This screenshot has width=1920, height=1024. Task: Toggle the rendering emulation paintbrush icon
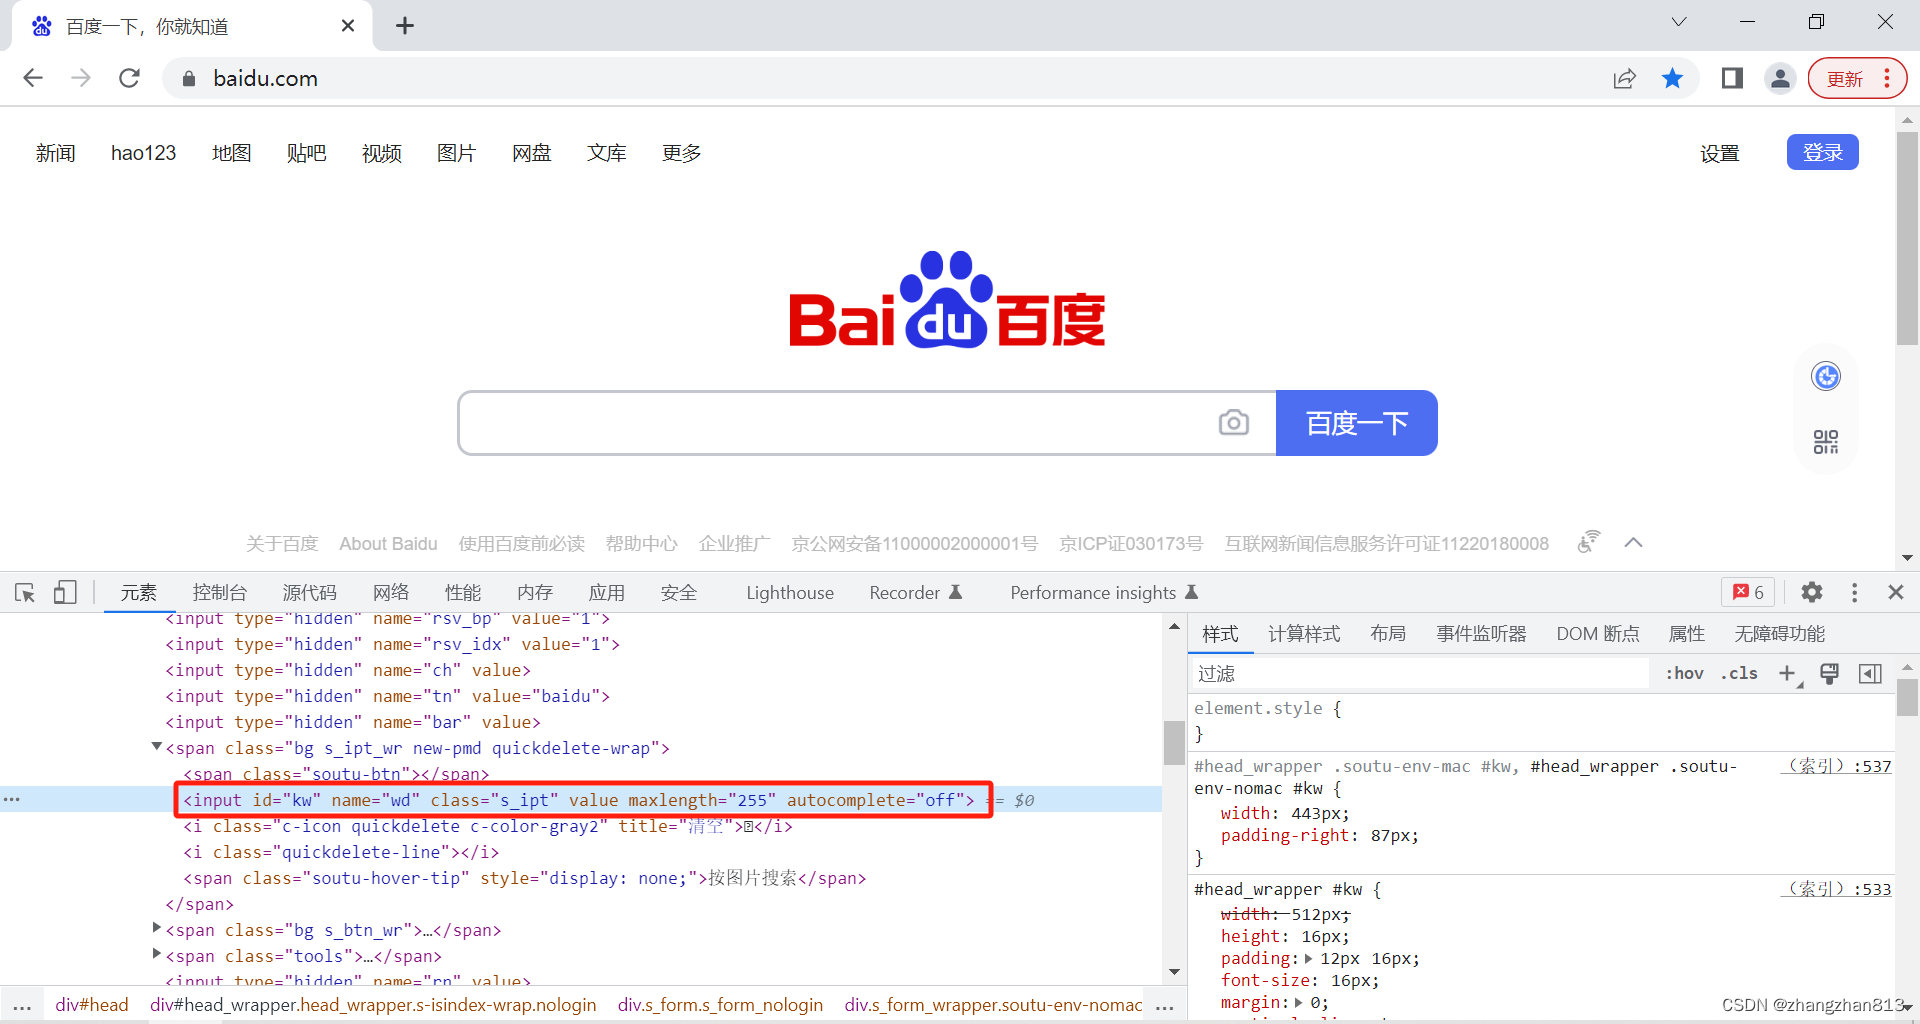pos(1829,673)
